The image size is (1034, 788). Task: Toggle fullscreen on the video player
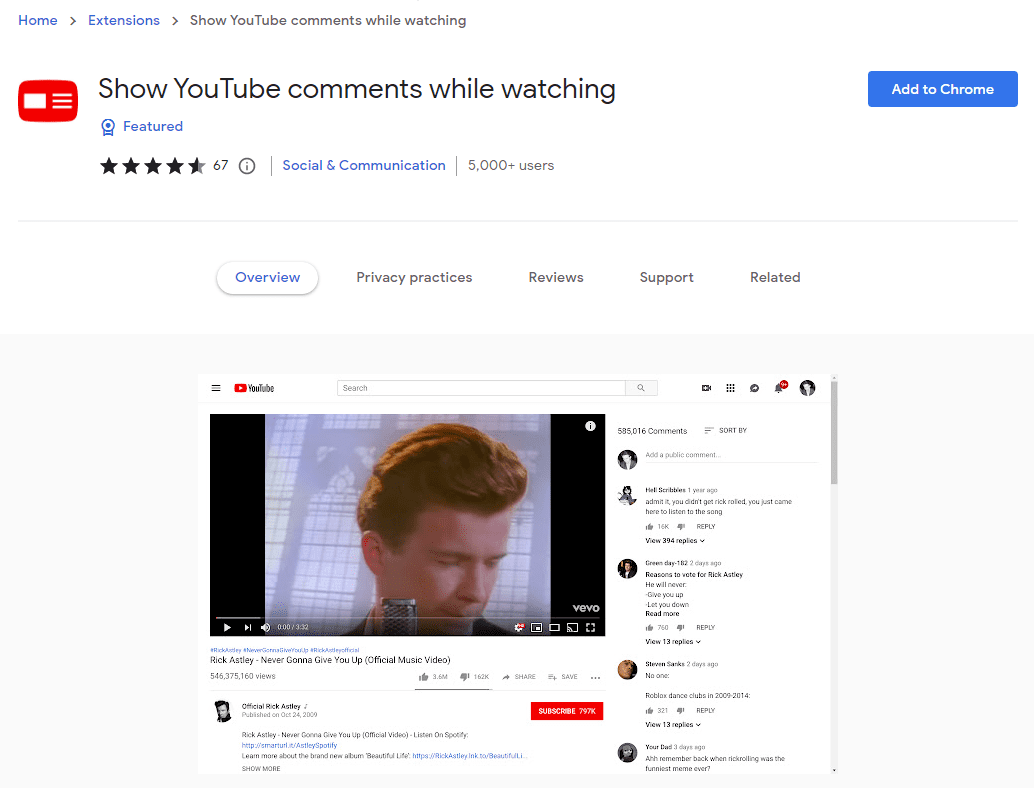(590, 627)
